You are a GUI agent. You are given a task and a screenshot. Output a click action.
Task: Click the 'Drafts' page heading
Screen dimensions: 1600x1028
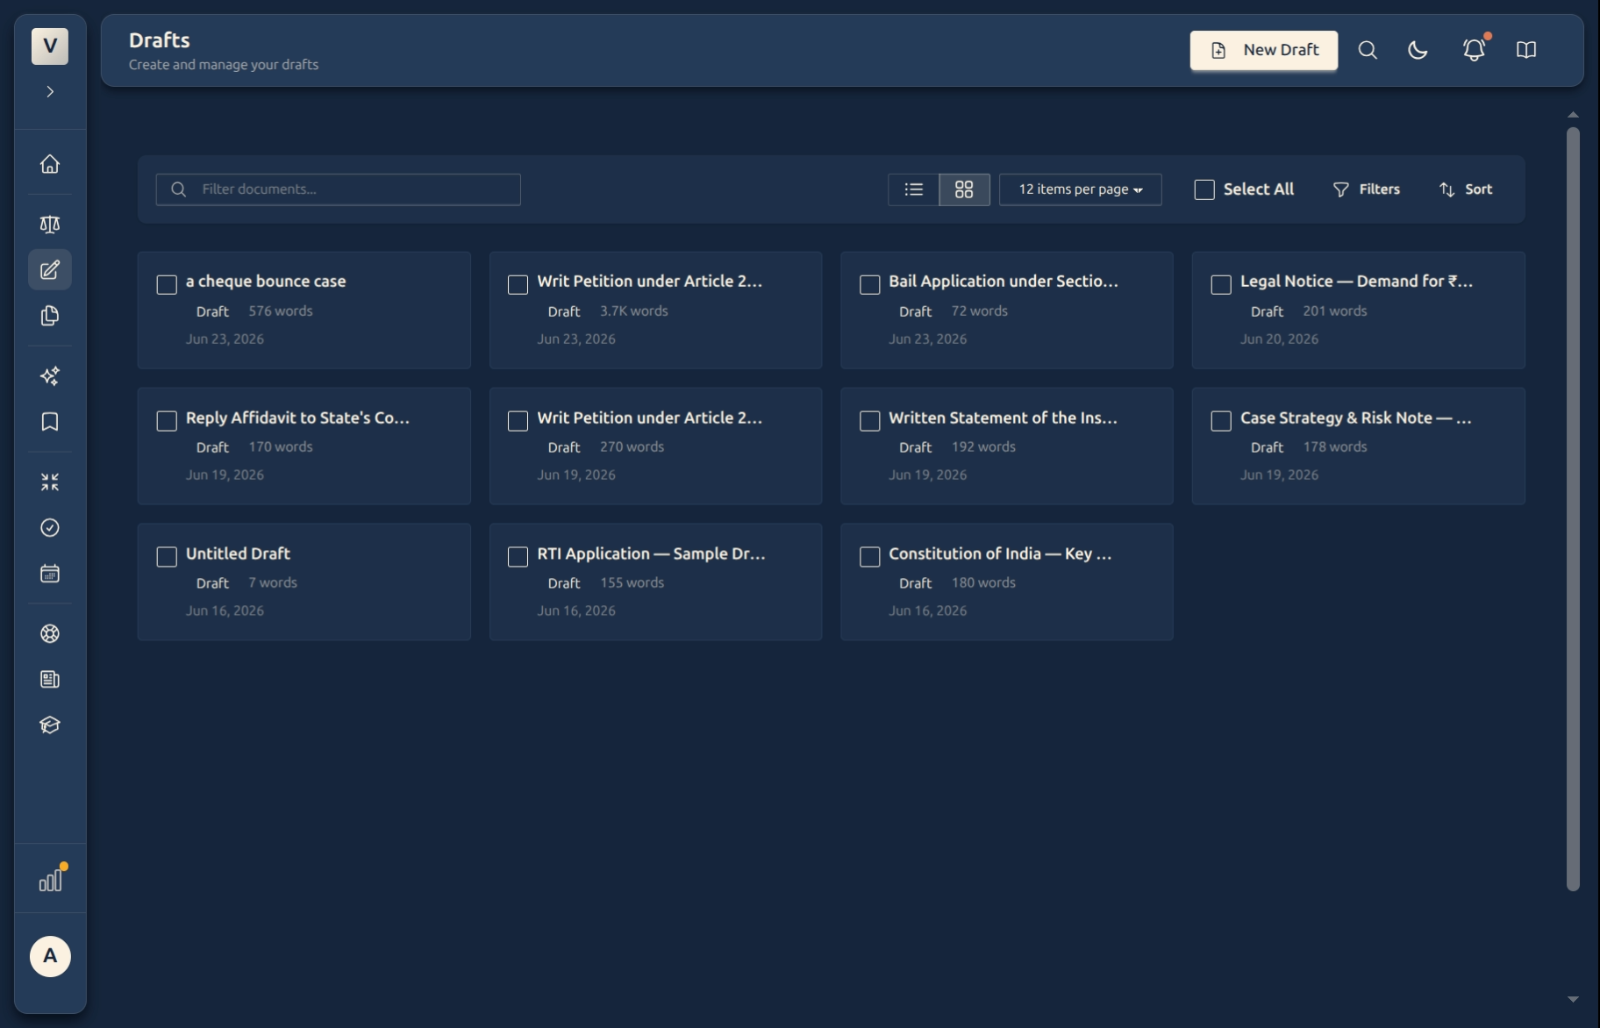159,41
